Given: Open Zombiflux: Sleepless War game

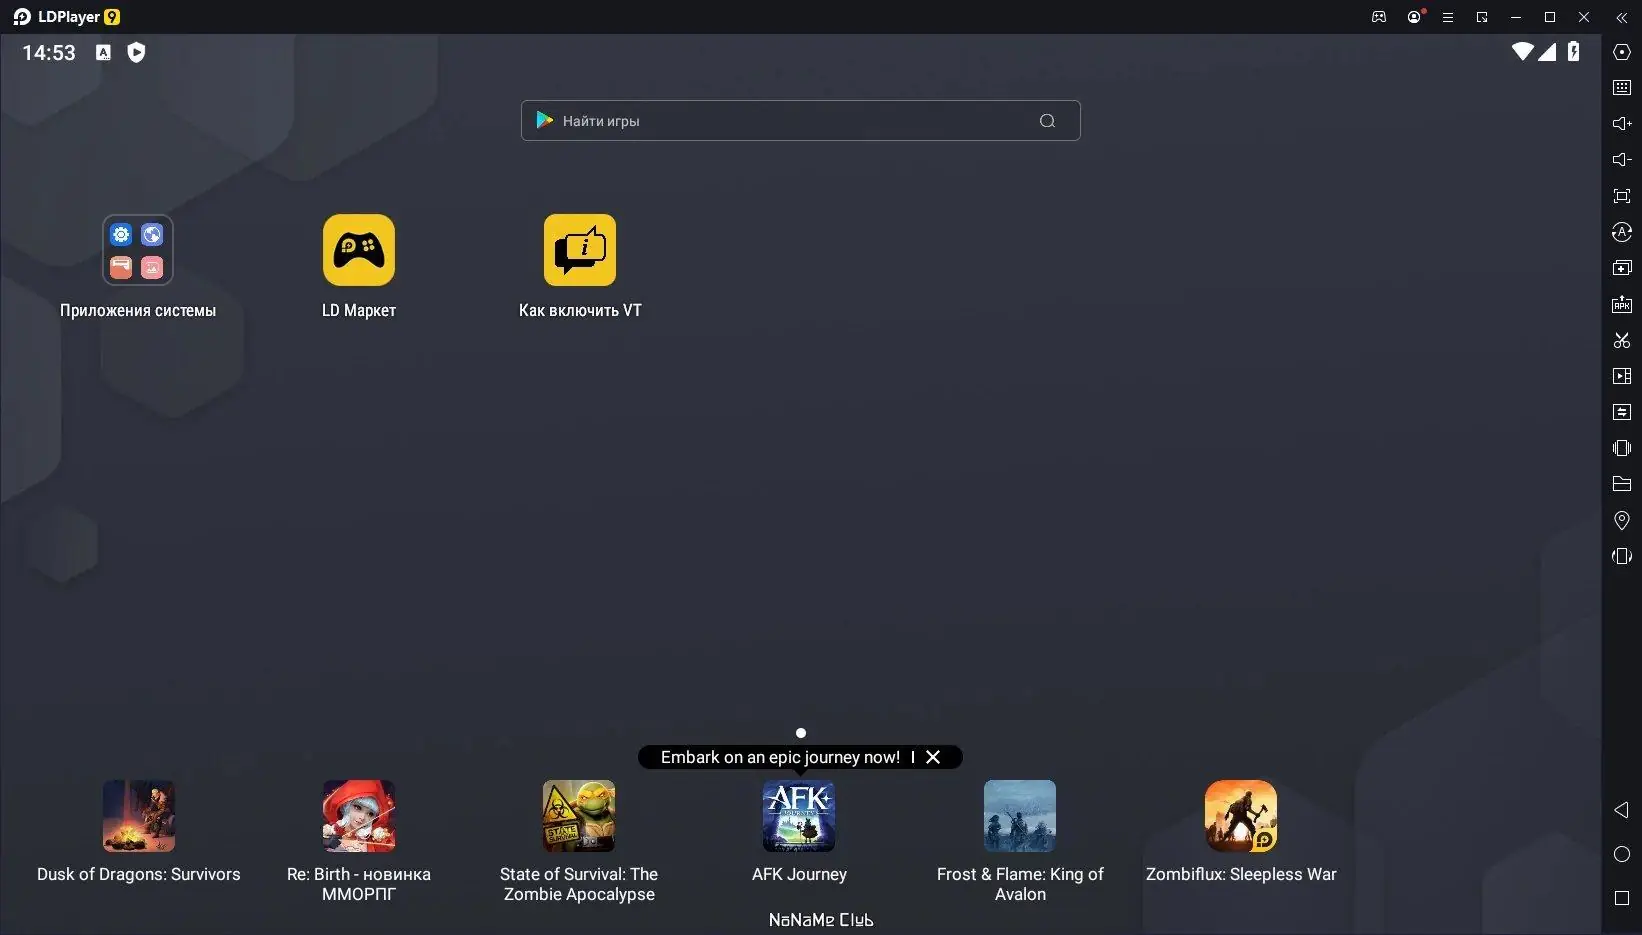Looking at the screenshot, I should pos(1241,816).
